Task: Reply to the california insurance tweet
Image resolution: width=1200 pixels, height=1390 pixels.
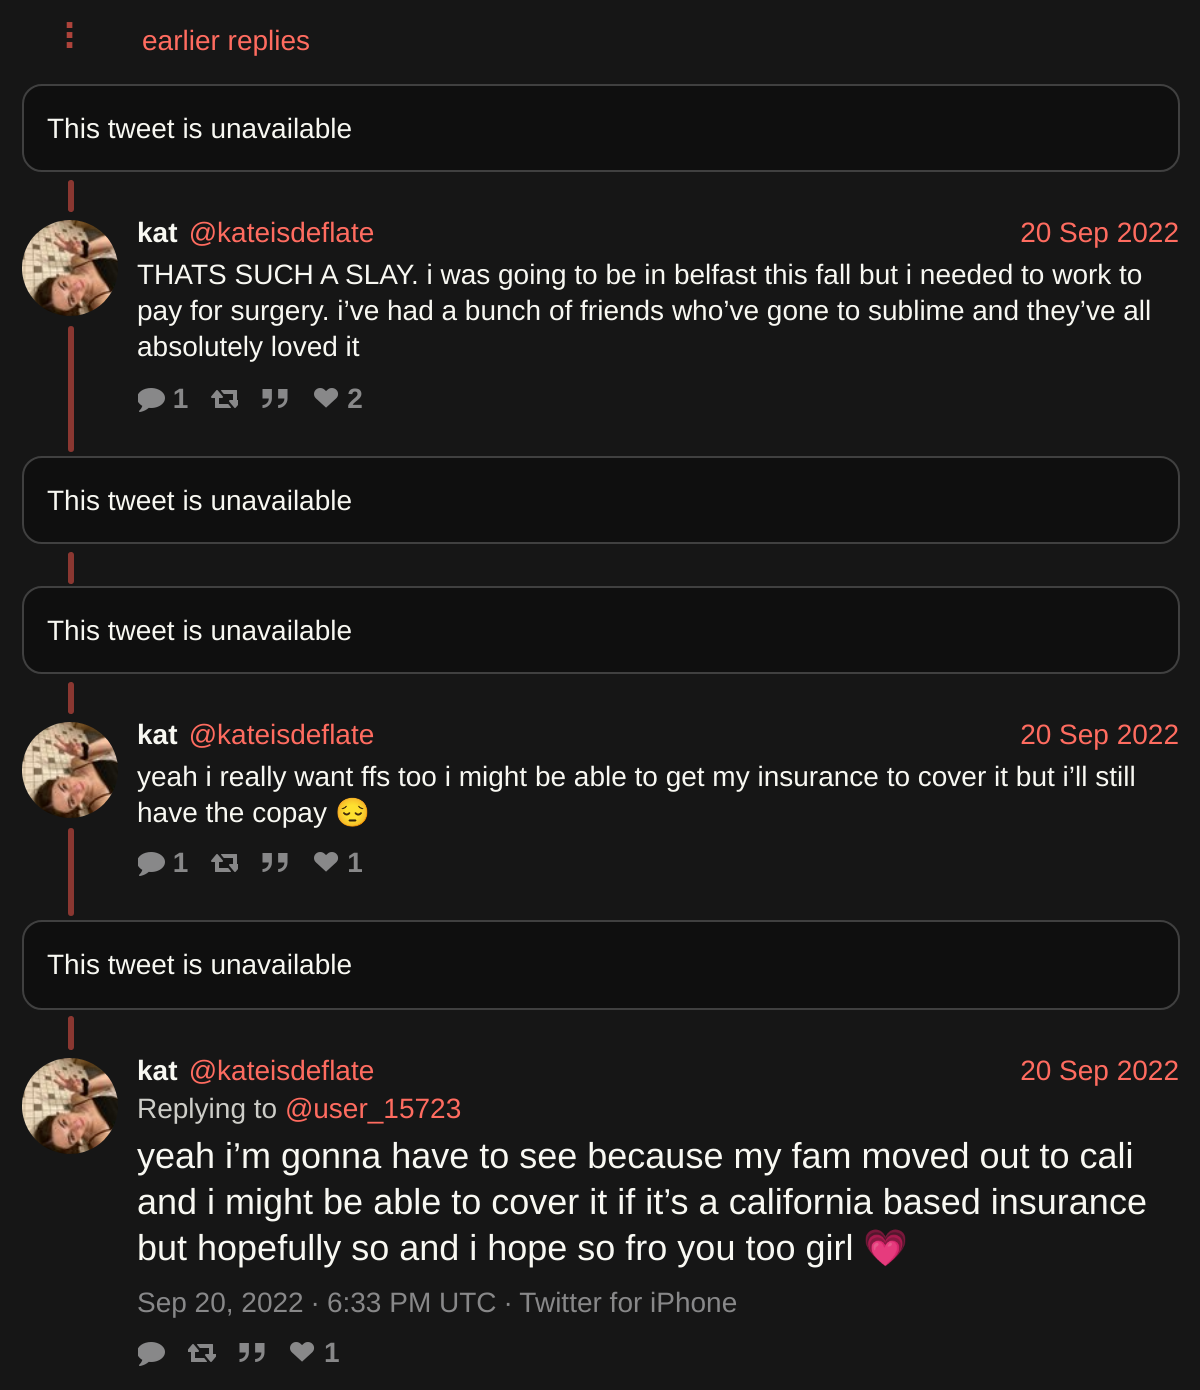Action: click(151, 1353)
